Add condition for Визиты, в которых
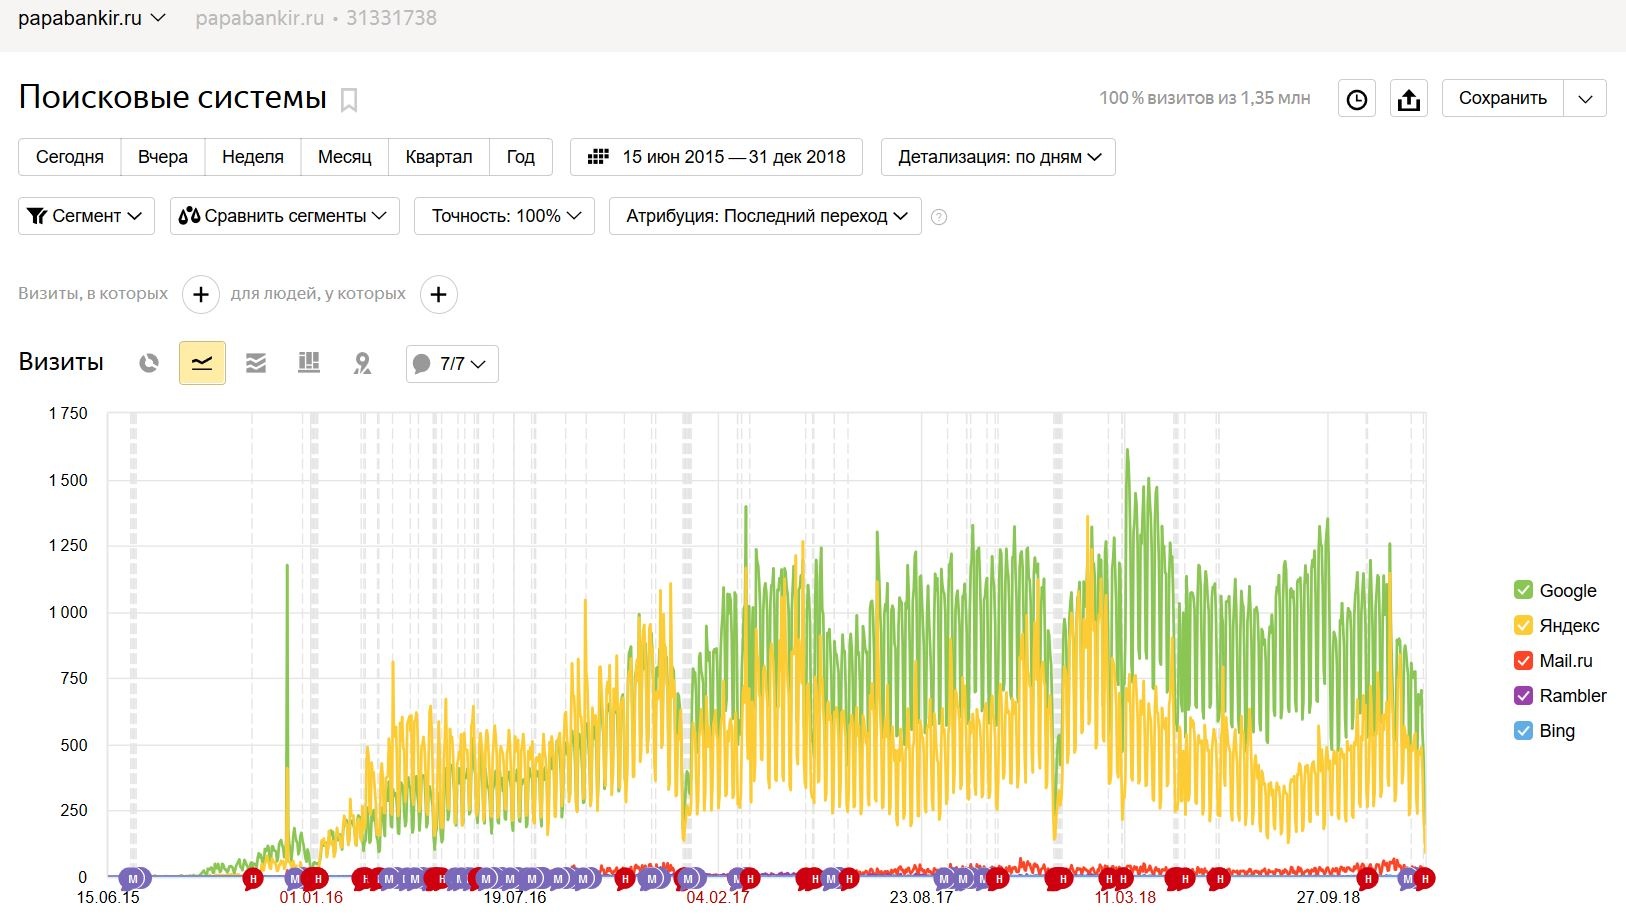The image size is (1626, 917). [x=201, y=294]
